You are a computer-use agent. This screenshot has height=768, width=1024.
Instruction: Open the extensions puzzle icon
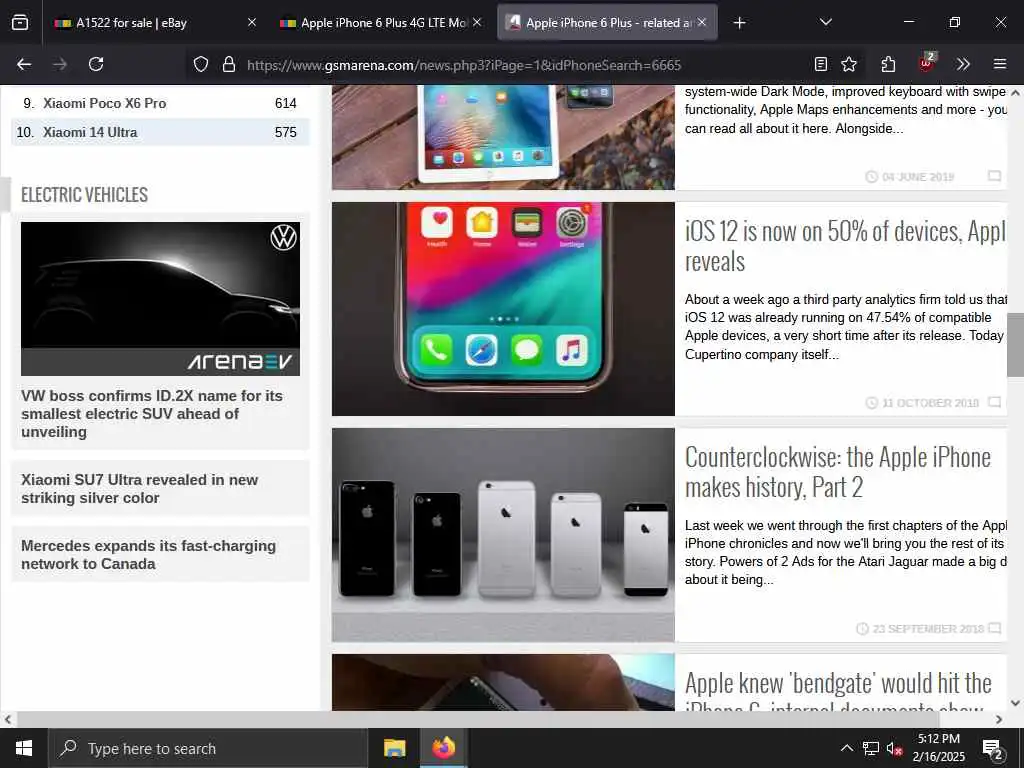pos(888,64)
